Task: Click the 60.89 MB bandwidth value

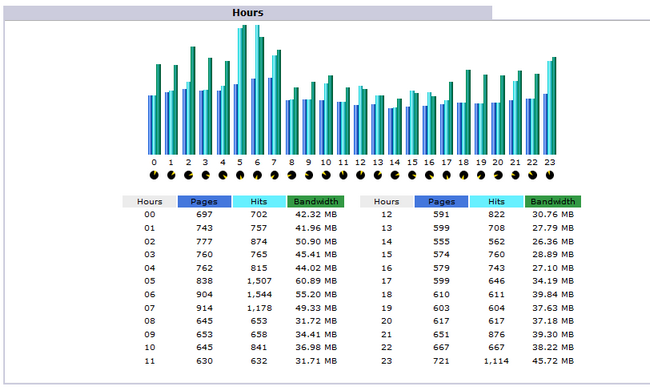Action: click(x=316, y=281)
